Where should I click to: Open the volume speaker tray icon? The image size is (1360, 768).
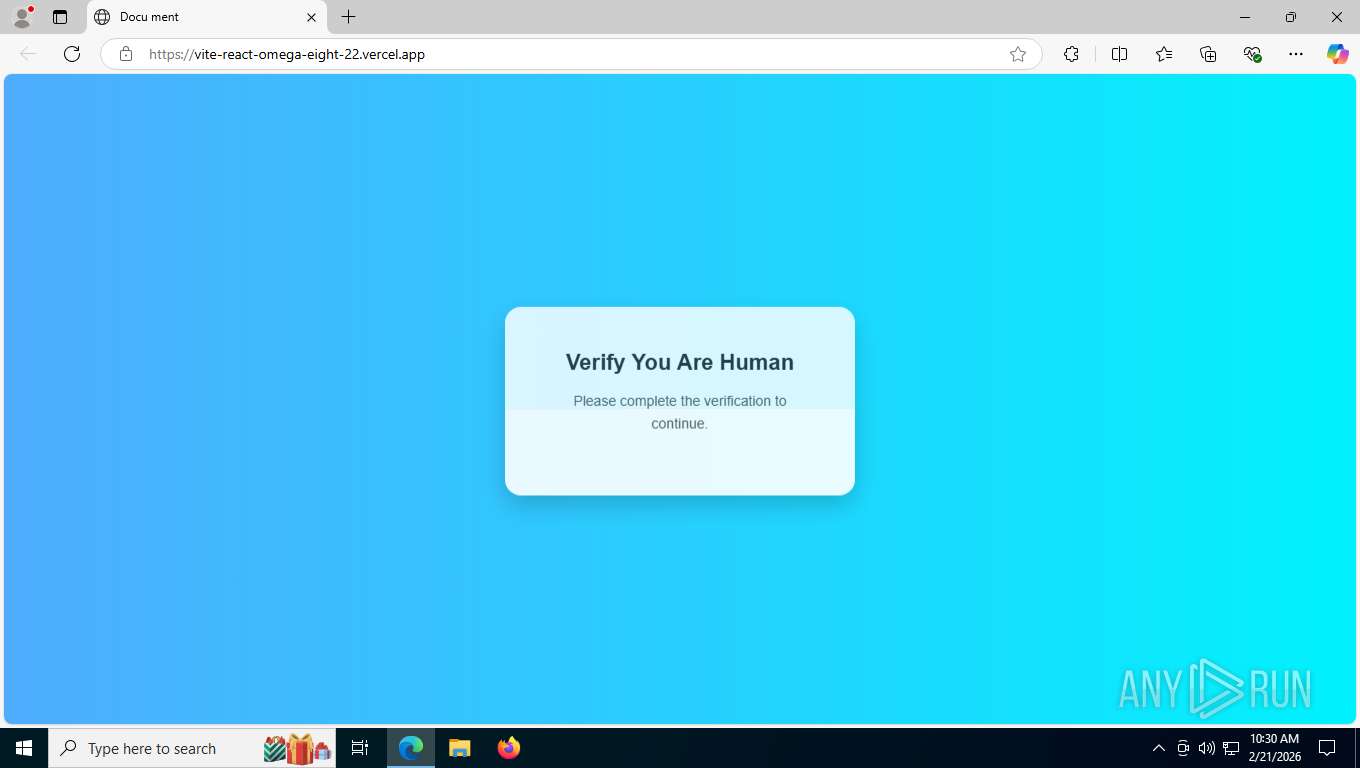pyautogui.click(x=1207, y=748)
